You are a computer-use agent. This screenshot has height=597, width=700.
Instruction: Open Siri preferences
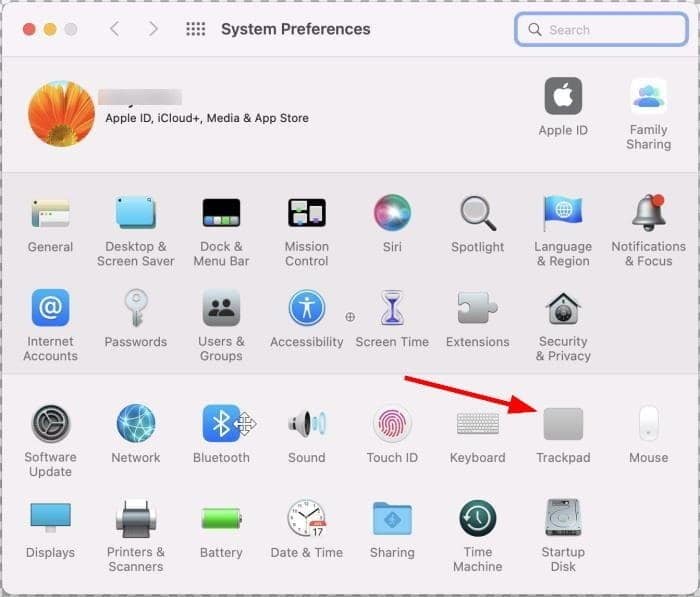(x=392, y=213)
